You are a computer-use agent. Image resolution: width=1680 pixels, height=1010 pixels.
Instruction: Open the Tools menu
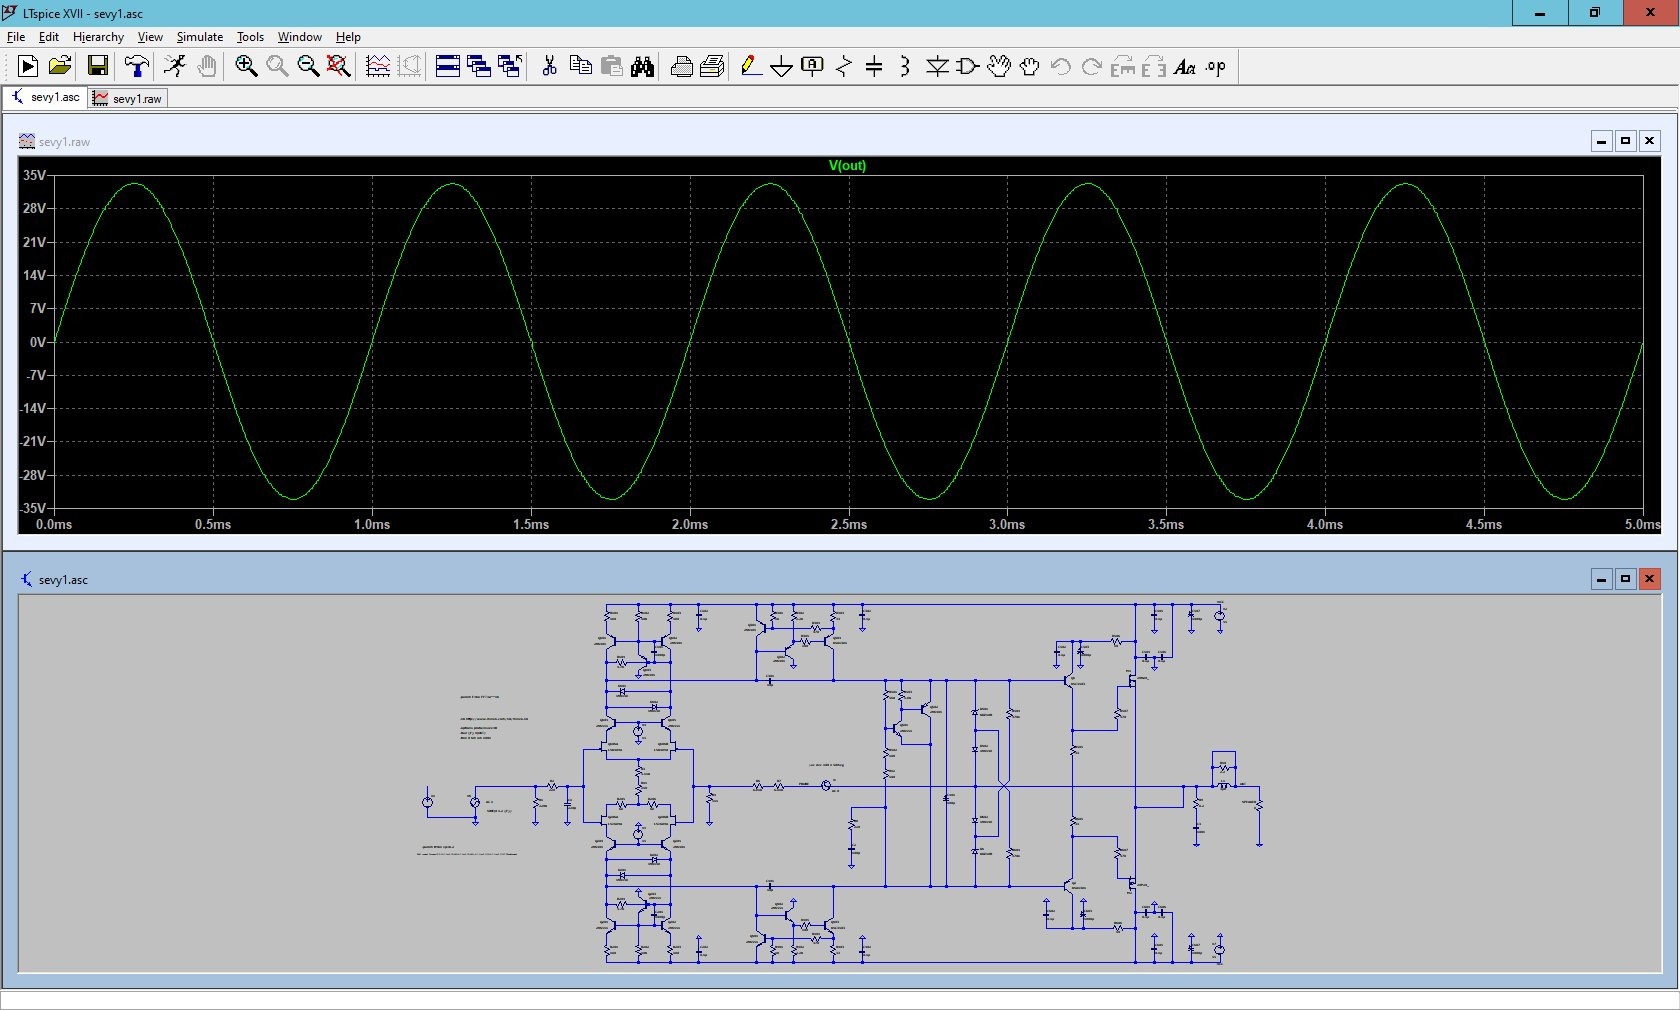point(250,37)
